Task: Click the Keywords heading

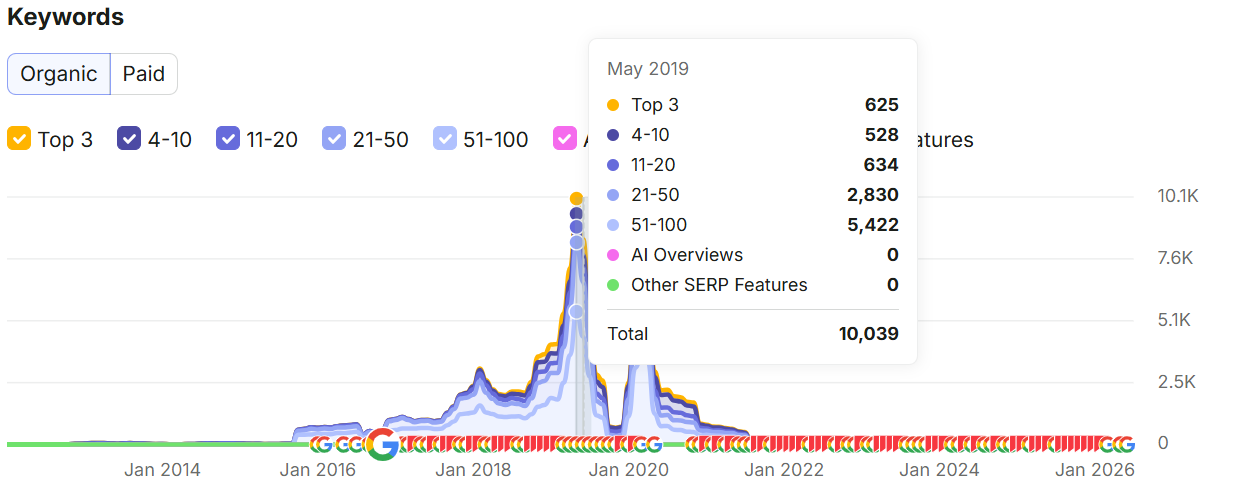Action: coord(66,17)
